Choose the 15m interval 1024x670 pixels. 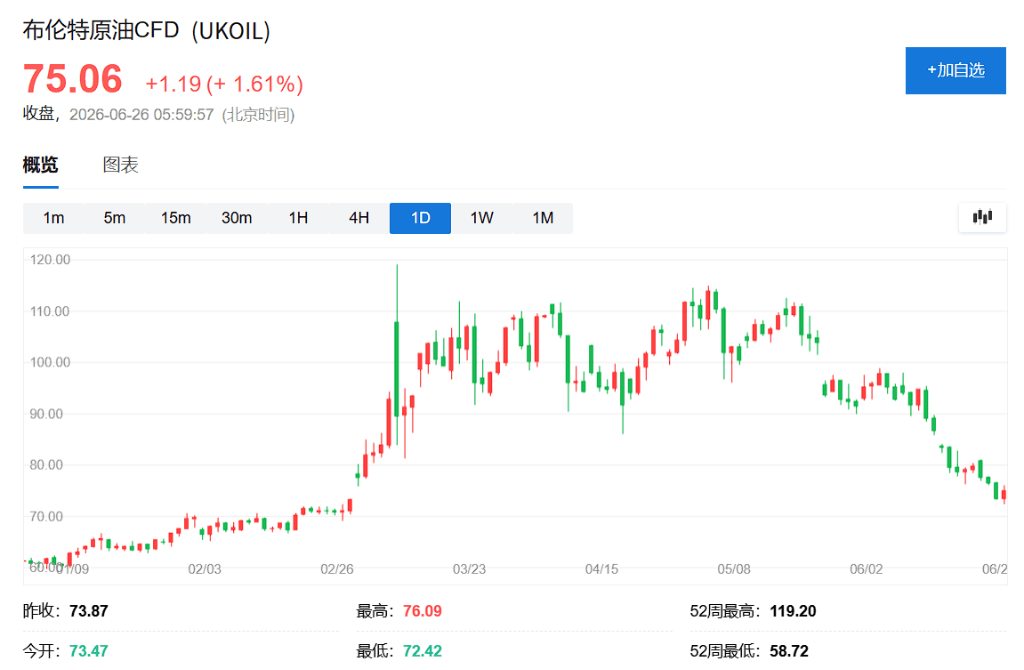point(176,218)
